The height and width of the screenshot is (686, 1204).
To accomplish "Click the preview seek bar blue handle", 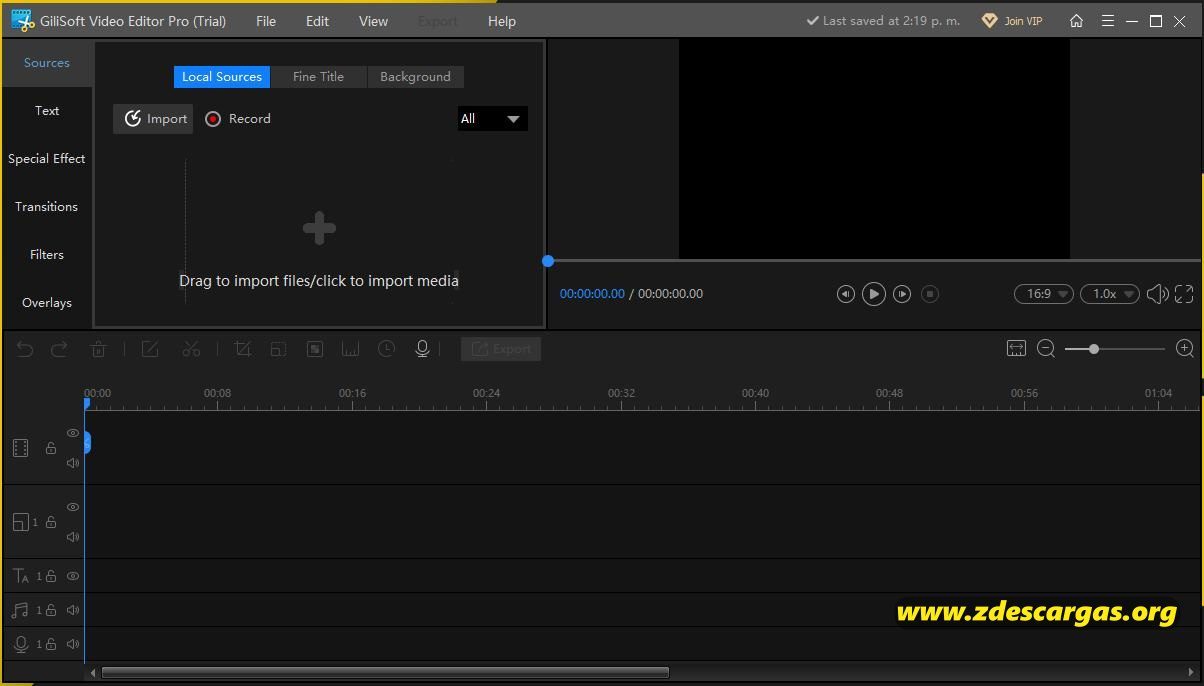I will pyautogui.click(x=548, y=261).
